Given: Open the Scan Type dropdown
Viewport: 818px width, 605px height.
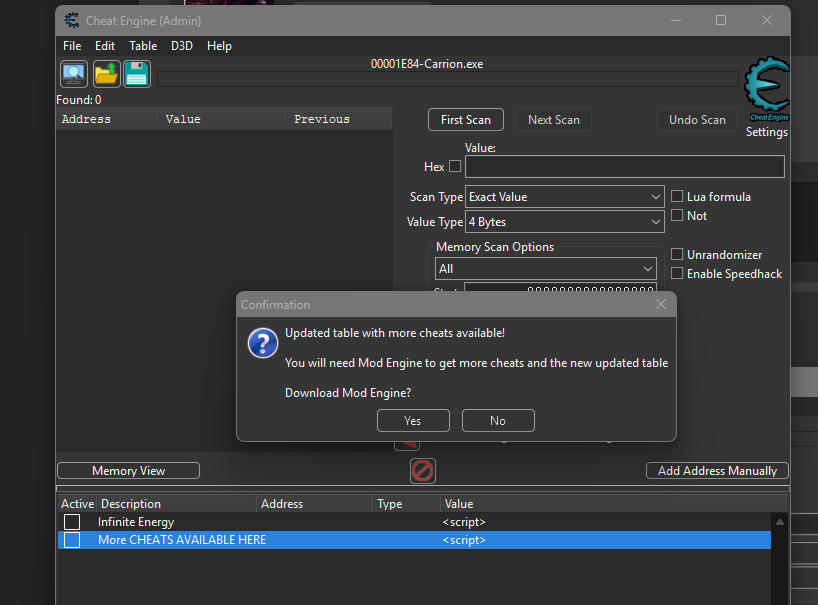Looking at the screenshot, I should (x=564, y=197).
